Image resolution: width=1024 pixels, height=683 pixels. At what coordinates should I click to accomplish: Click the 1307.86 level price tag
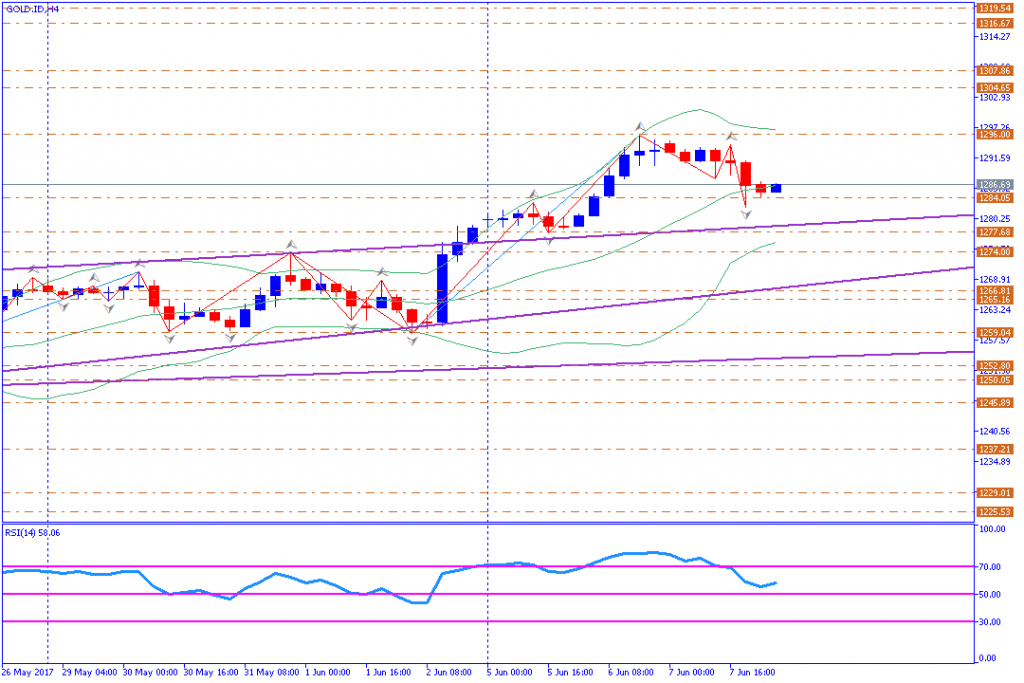(x=994, y=71)
